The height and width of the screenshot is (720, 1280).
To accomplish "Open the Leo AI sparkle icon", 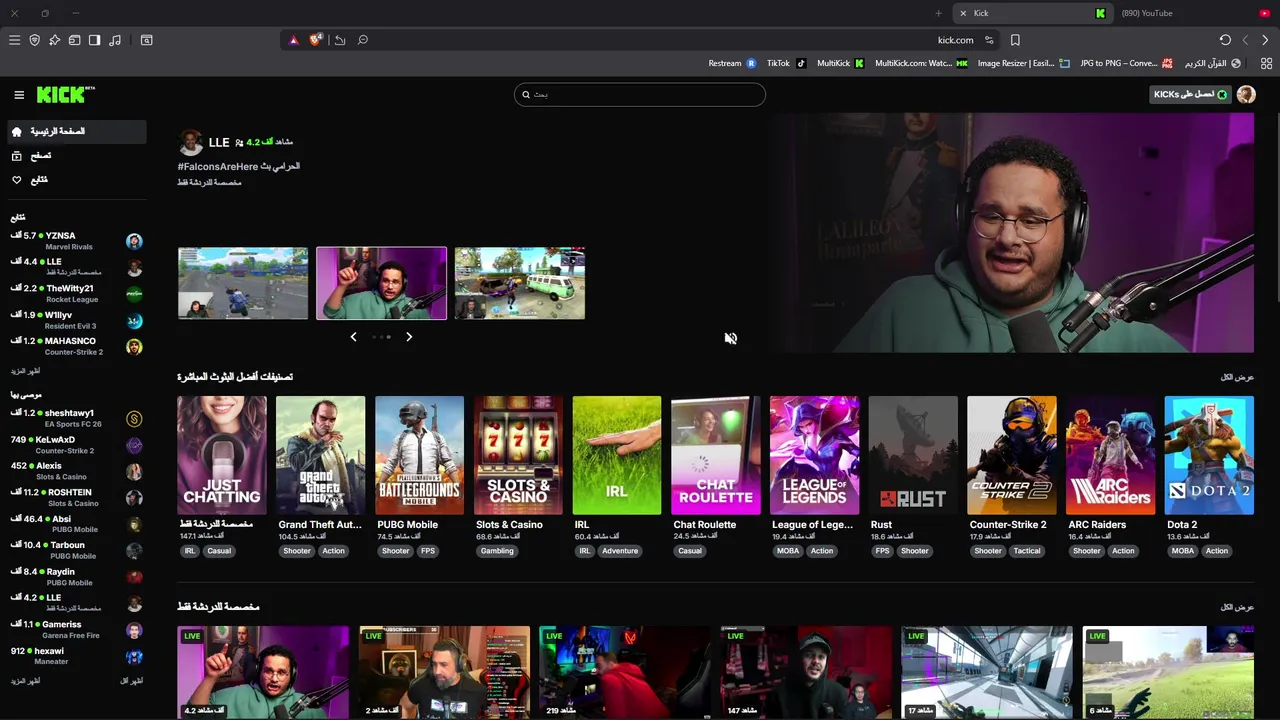I will 54,40.
